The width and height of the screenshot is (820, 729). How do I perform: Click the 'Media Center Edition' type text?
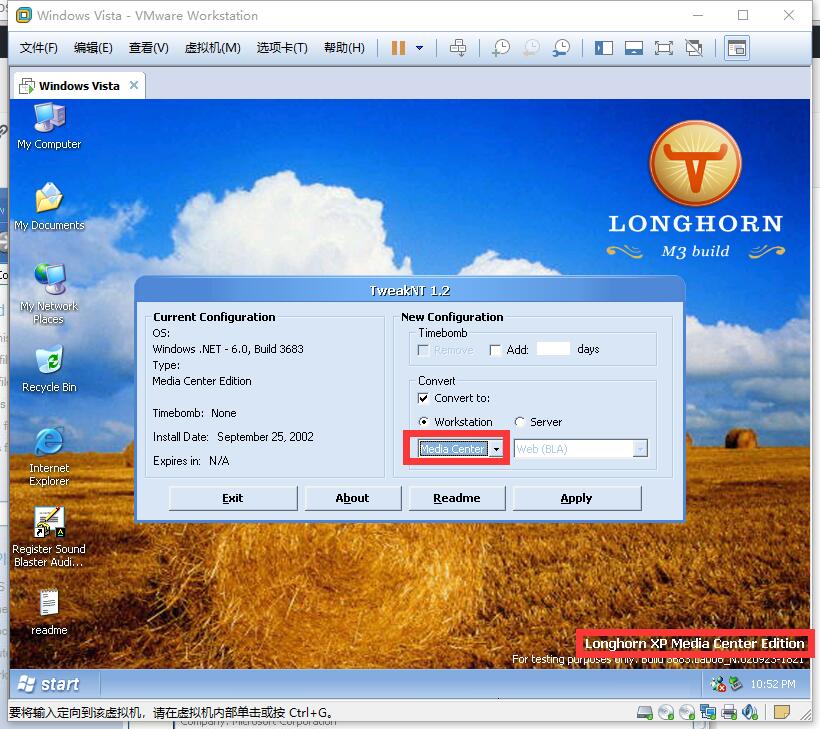click(202, 381)
